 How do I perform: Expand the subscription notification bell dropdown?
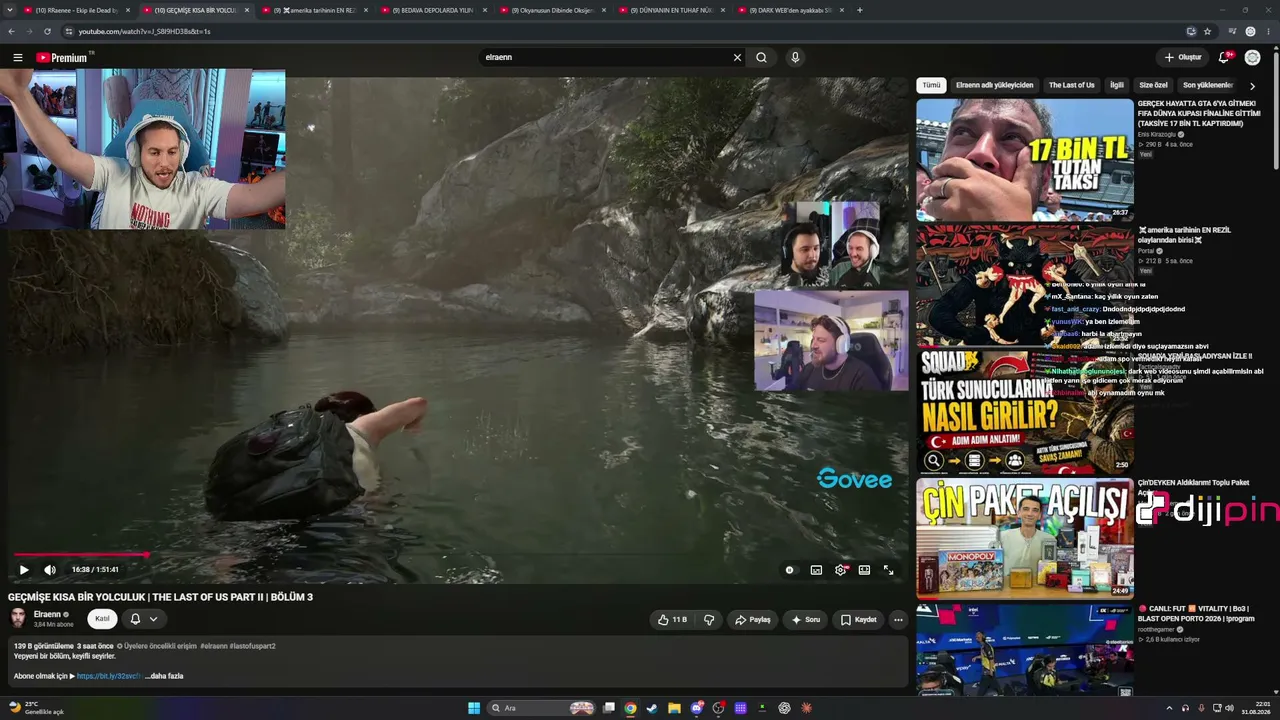tap(144, 619)
